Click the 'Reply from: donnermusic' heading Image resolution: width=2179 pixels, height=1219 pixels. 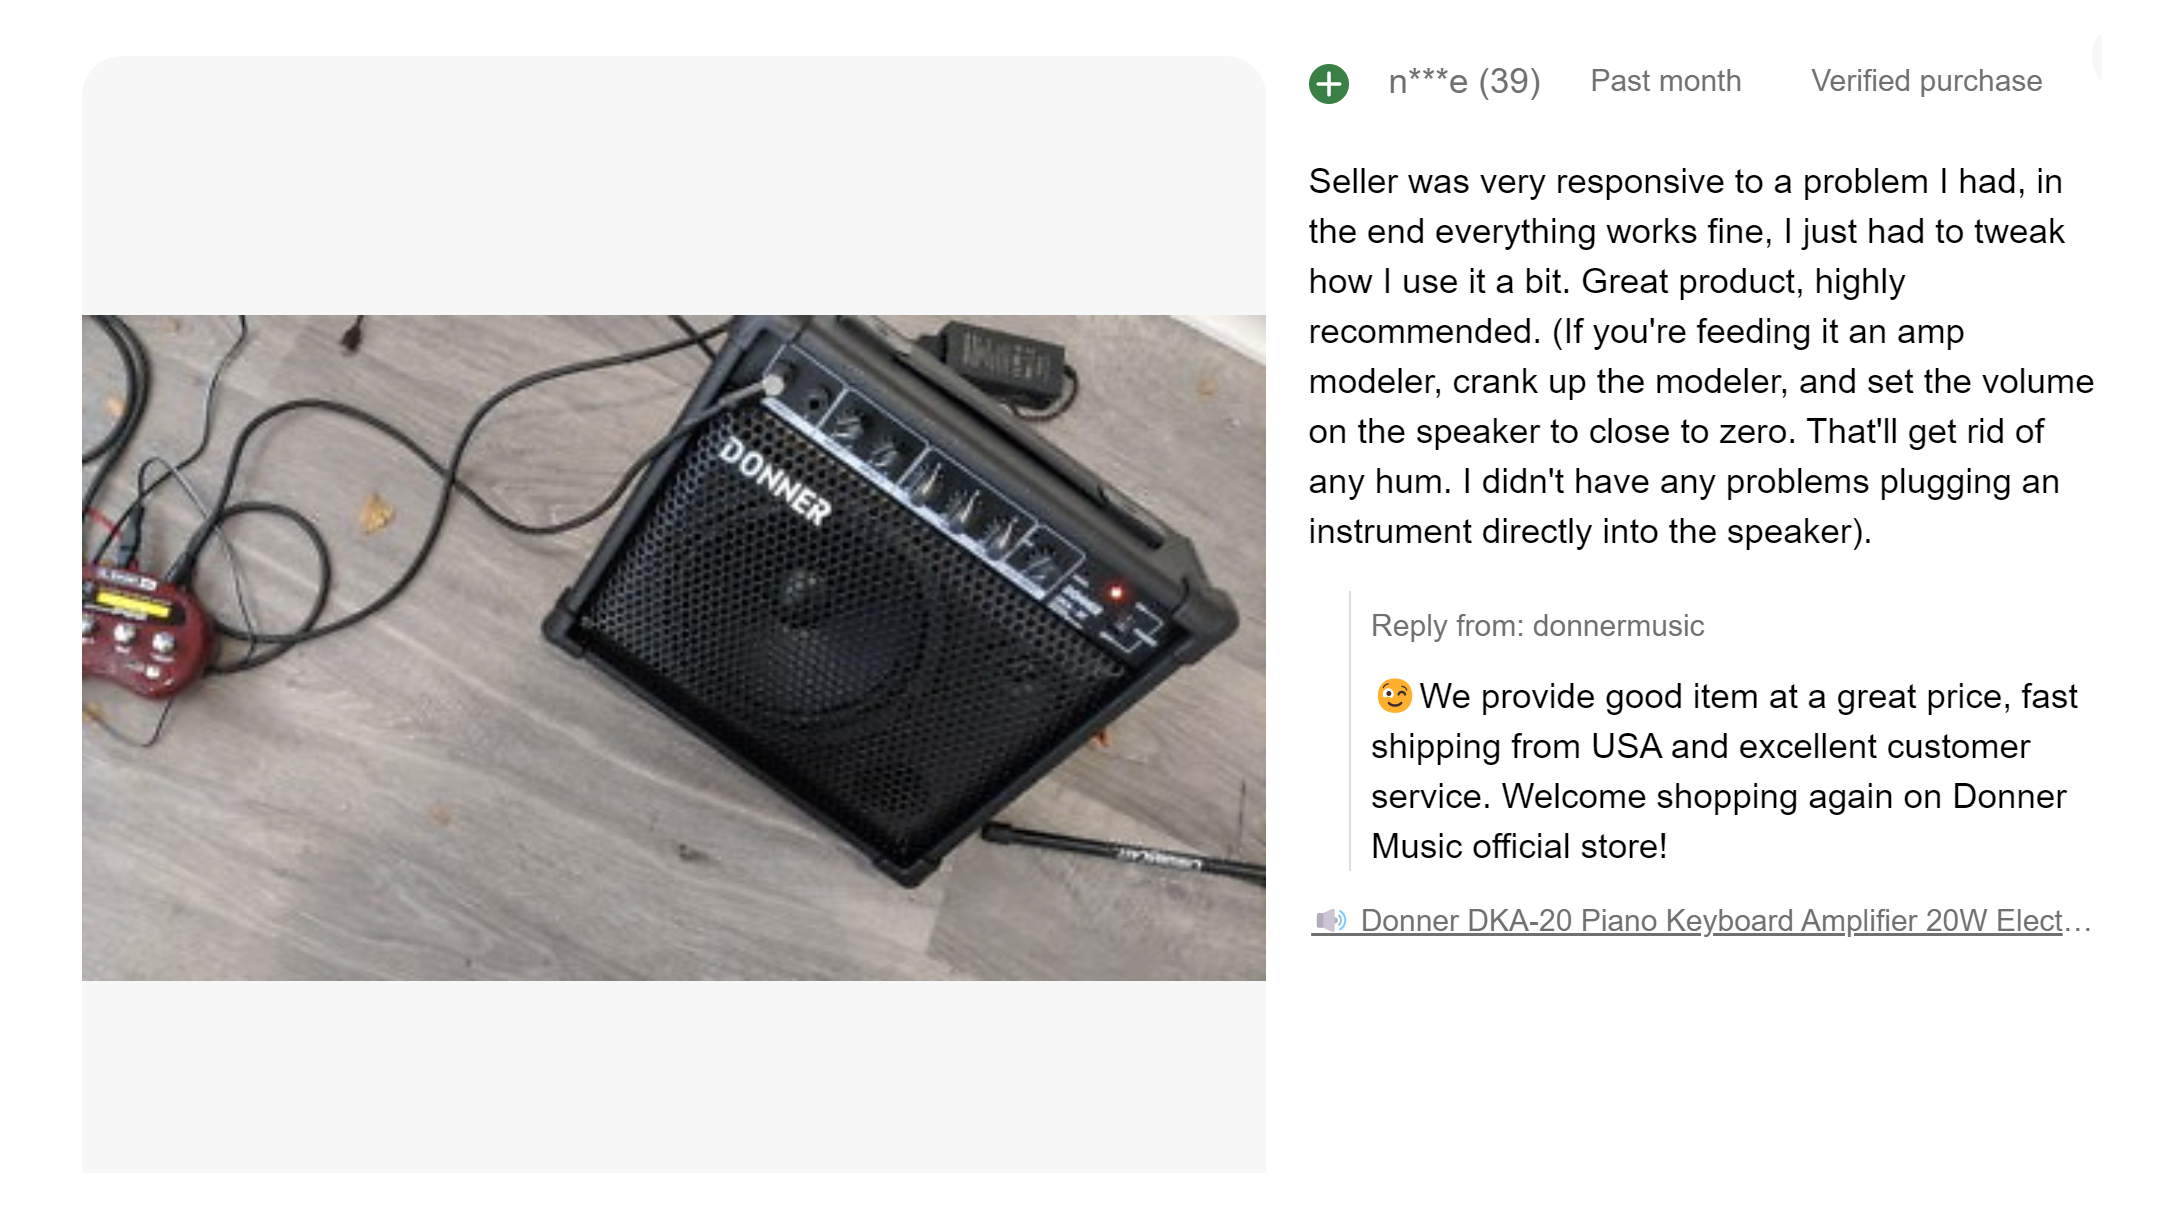click(1537, 626)
